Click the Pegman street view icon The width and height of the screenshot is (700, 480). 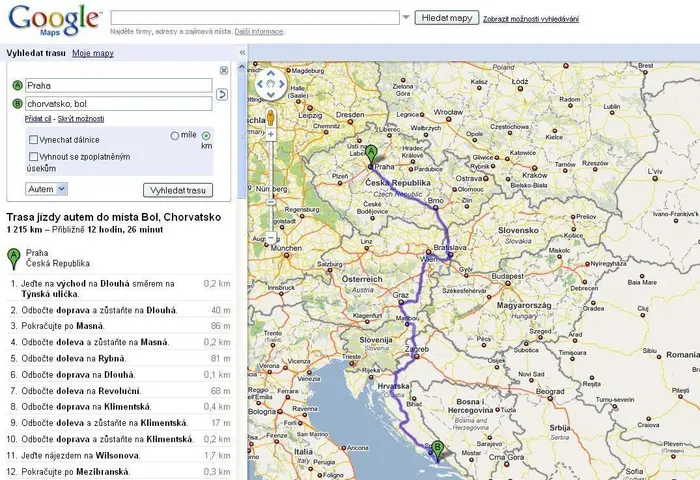coord(271,118)
